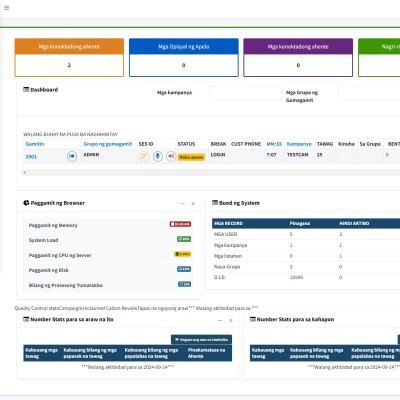Click the CUST PHONE column header

tap(246, 144)
